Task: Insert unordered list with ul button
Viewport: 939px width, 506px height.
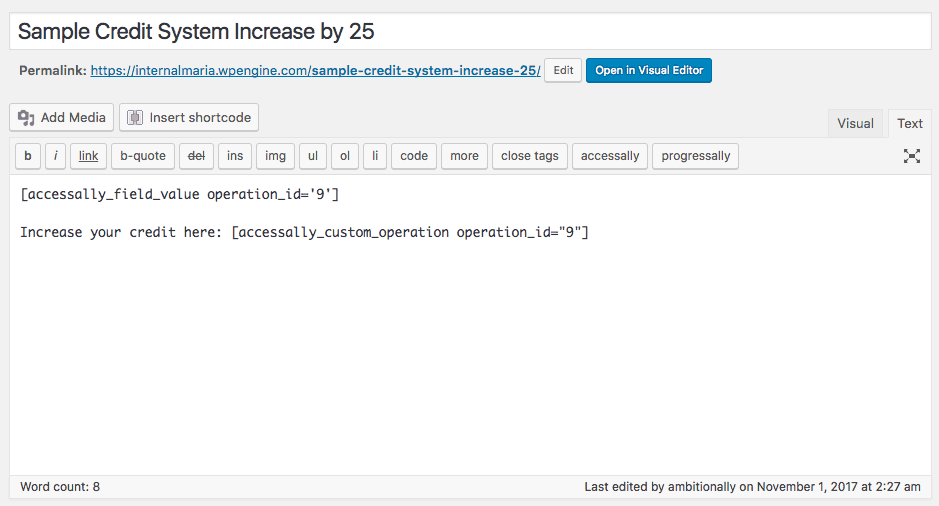Action: (x=312, y=156)
